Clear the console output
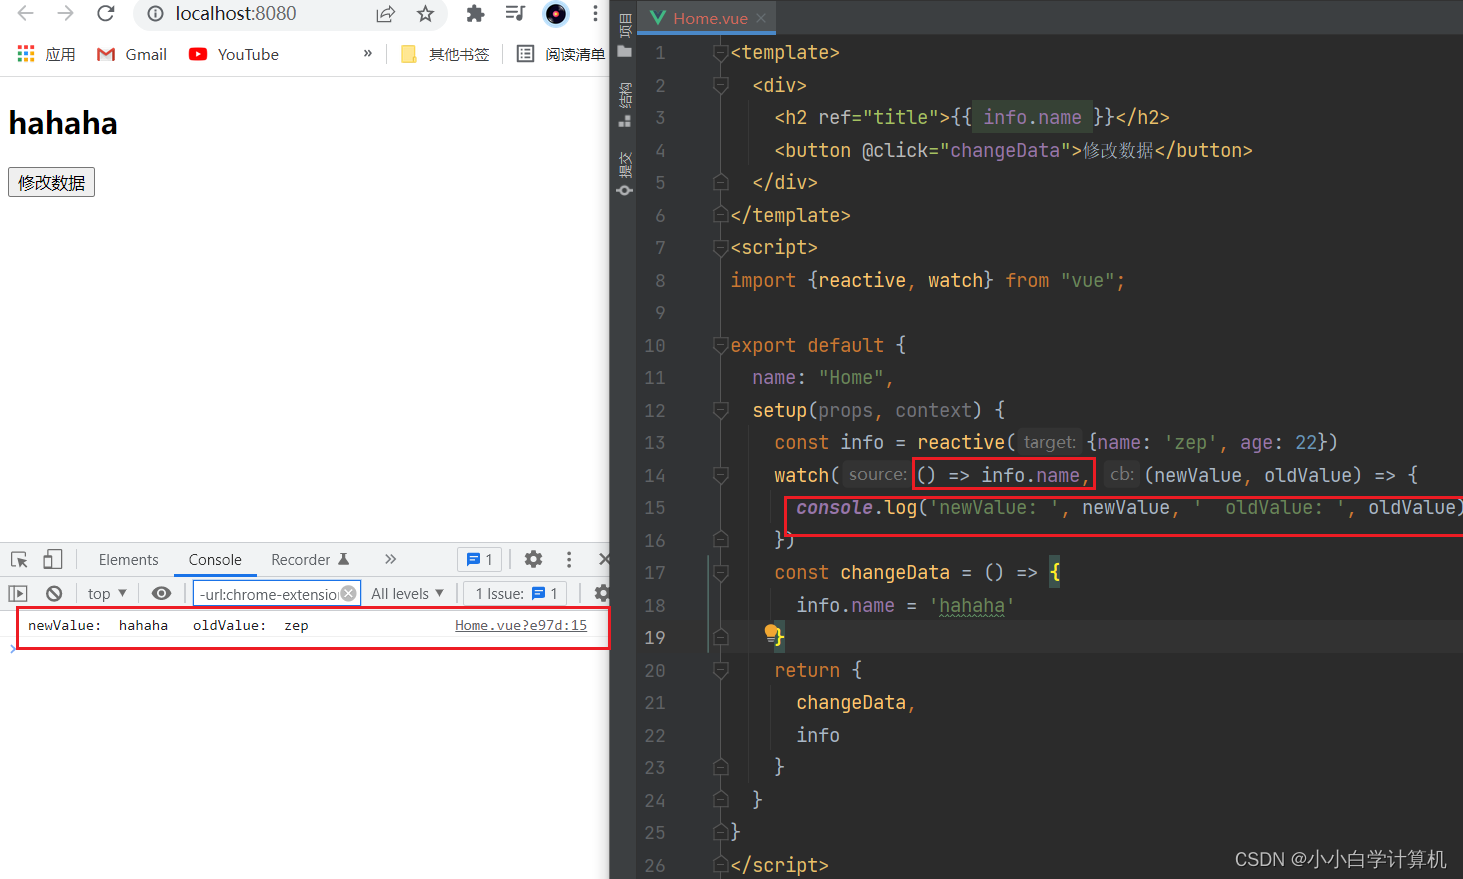1463x879 pixels. pos(54,594)
